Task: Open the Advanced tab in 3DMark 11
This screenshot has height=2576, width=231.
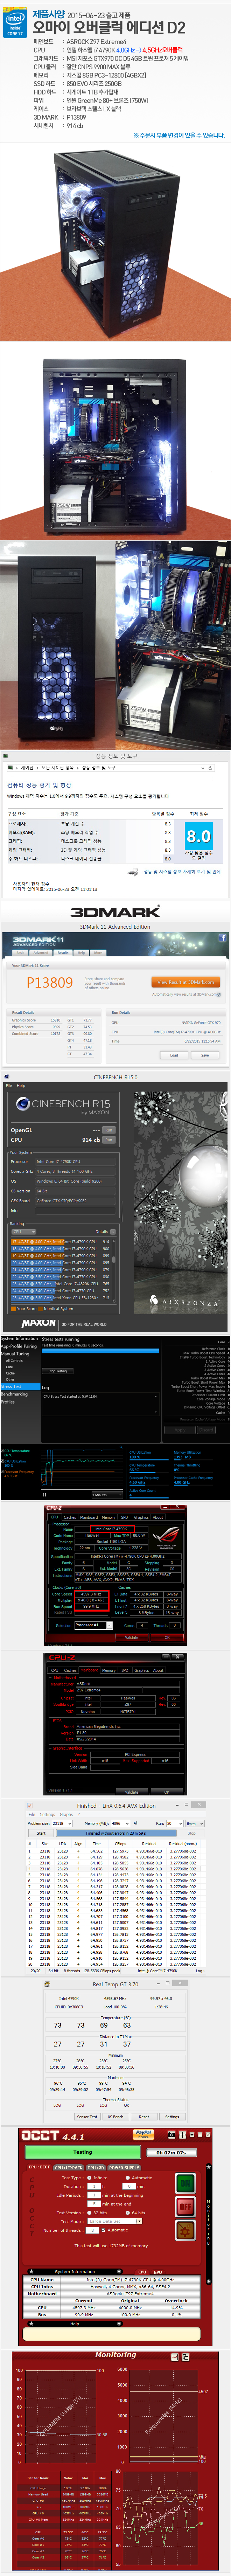Action: [41, 953]
